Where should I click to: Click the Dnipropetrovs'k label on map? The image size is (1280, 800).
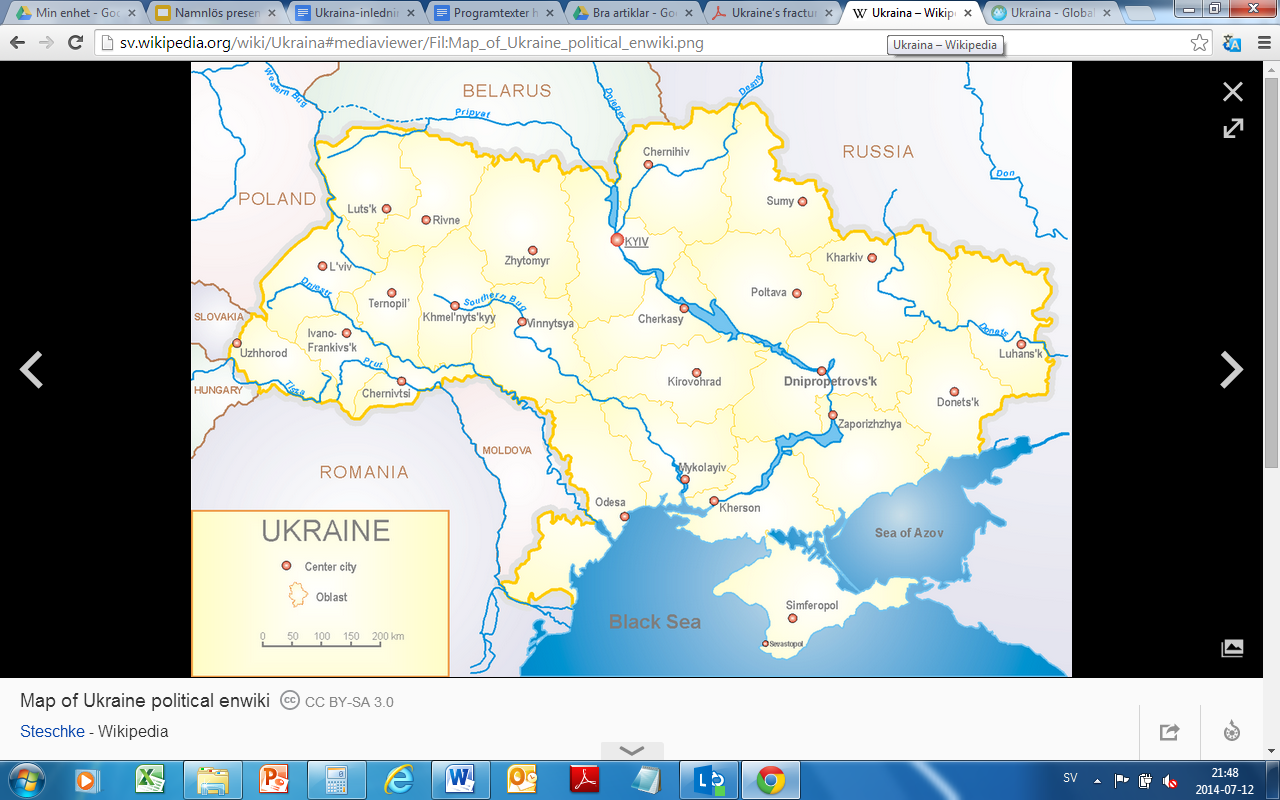click(830, 382)
